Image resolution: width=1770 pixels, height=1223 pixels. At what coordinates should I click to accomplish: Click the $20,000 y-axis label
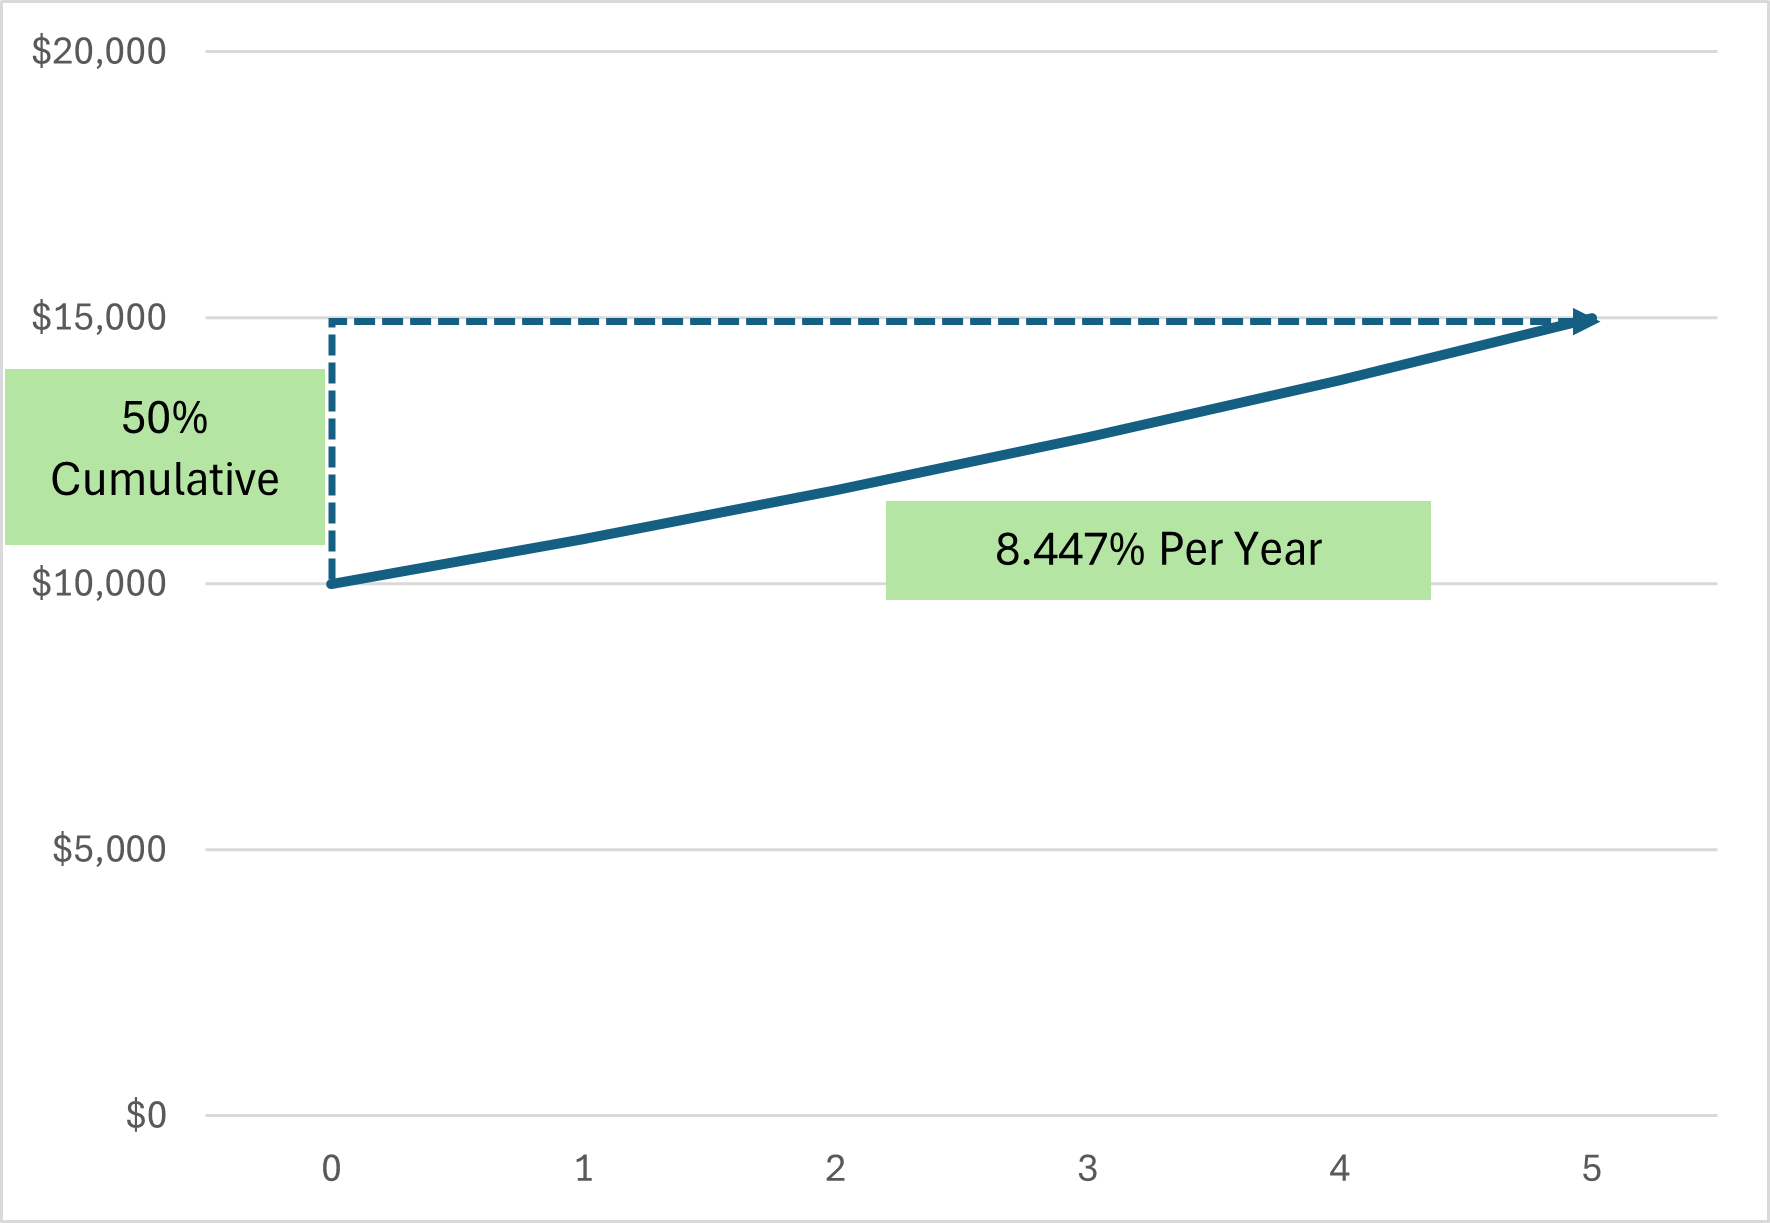(98, 51)
